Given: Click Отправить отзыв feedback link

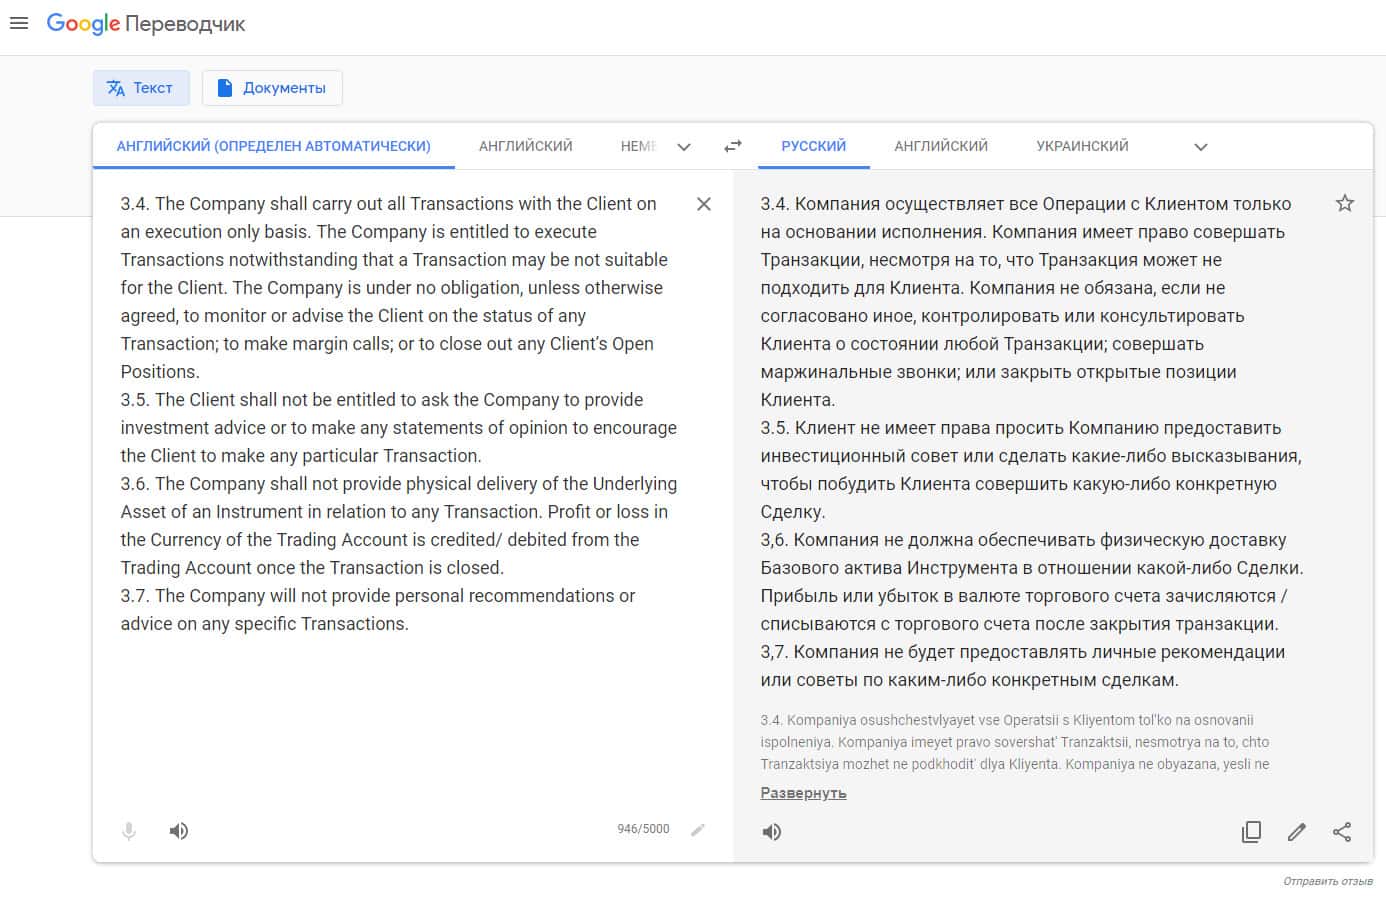Looking at the screenshot, I should [1327, 881].
